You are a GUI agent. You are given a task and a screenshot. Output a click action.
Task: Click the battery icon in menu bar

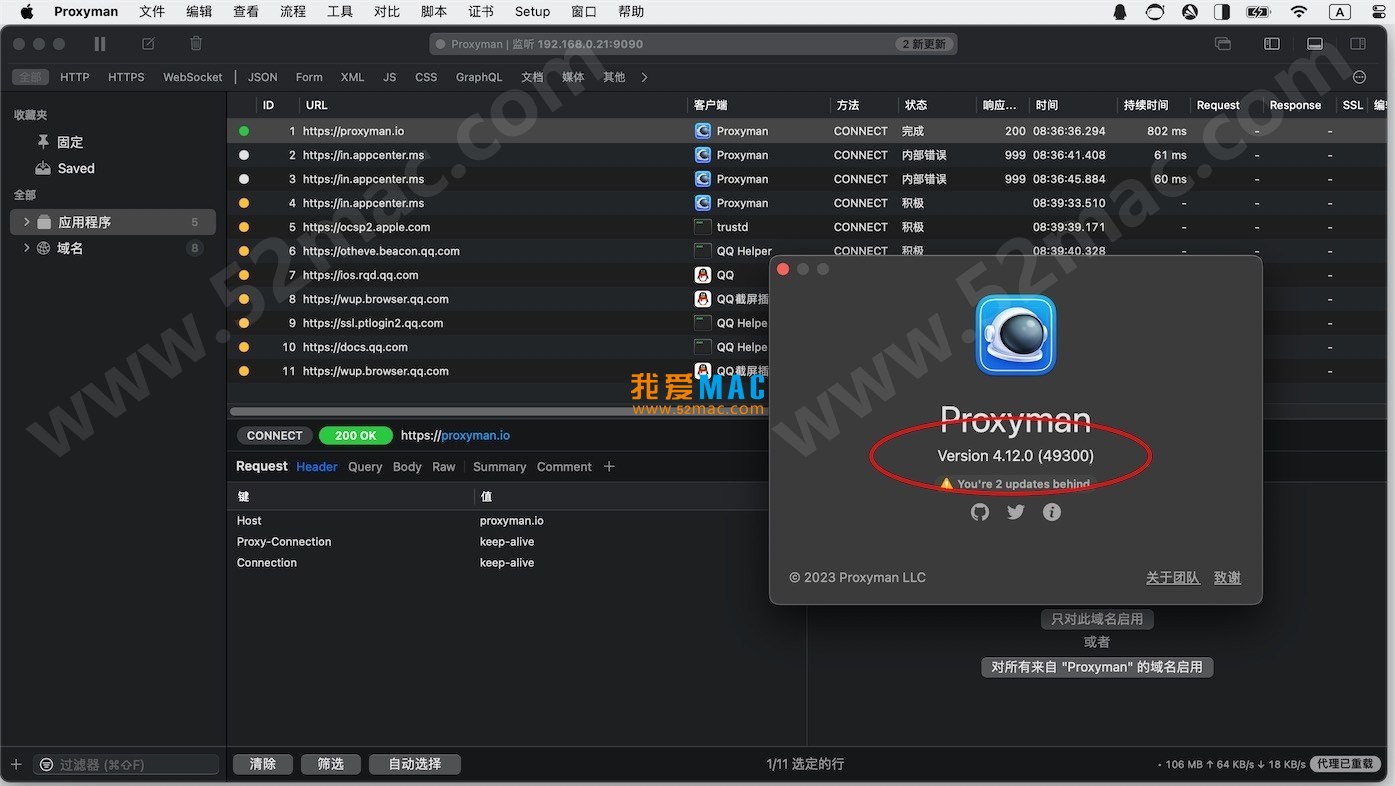[1258, 12]
